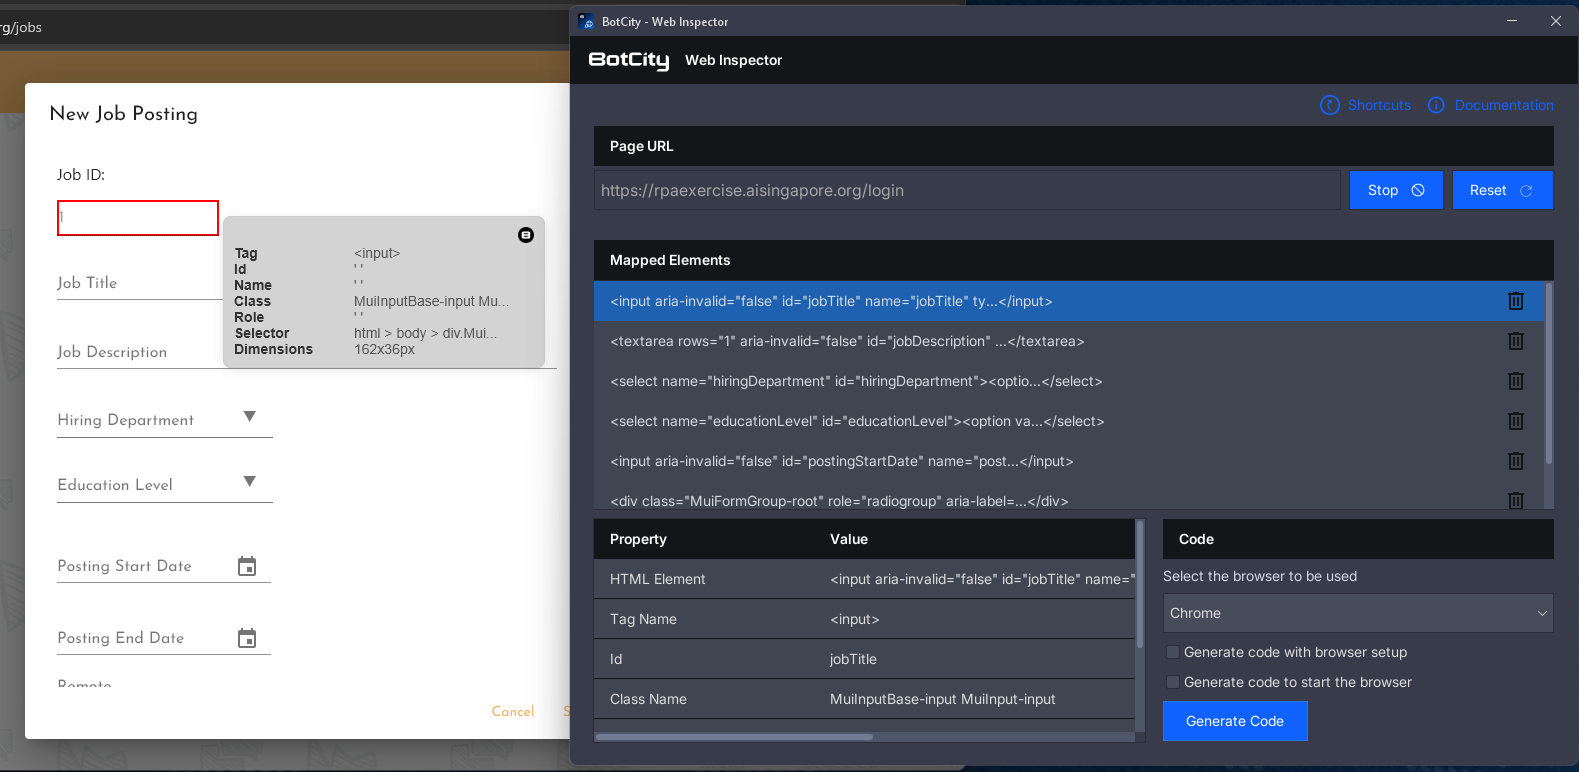Delete the jobTitle mapped element via trash icon
The height and width of the screenshot is (772, 1579).
tap(1515, 301)
